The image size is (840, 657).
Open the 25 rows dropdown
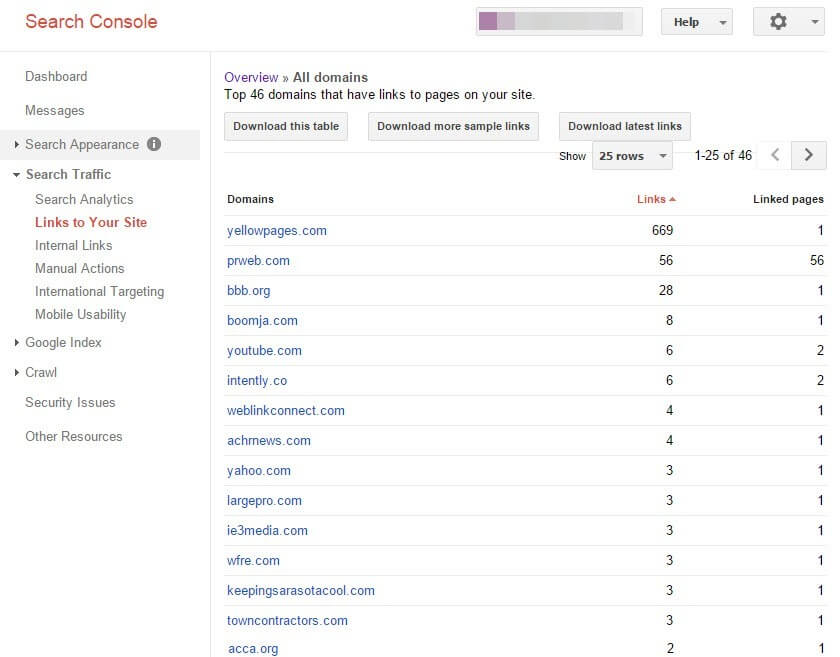(632, 156)
